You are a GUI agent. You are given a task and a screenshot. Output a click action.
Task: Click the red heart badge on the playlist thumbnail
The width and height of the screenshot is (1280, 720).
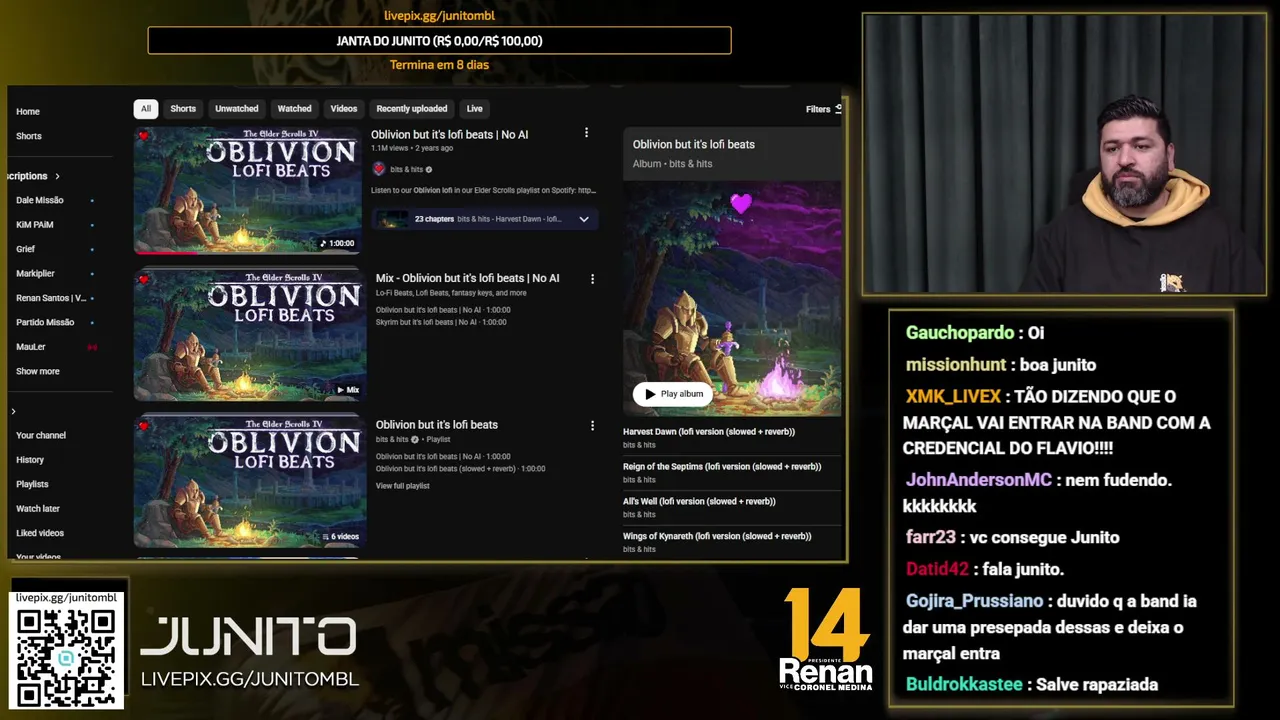pos(144,426)
